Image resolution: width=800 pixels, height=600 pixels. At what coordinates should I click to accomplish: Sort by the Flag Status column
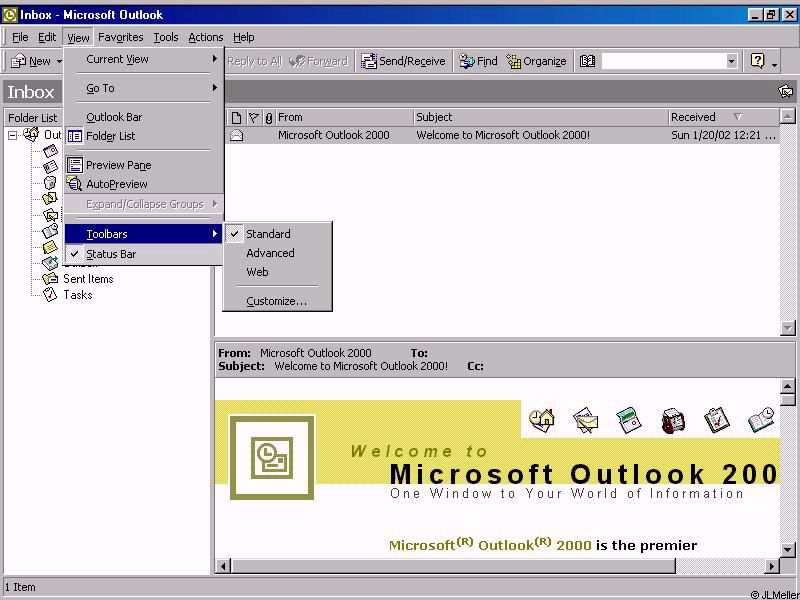coord(254,118)
